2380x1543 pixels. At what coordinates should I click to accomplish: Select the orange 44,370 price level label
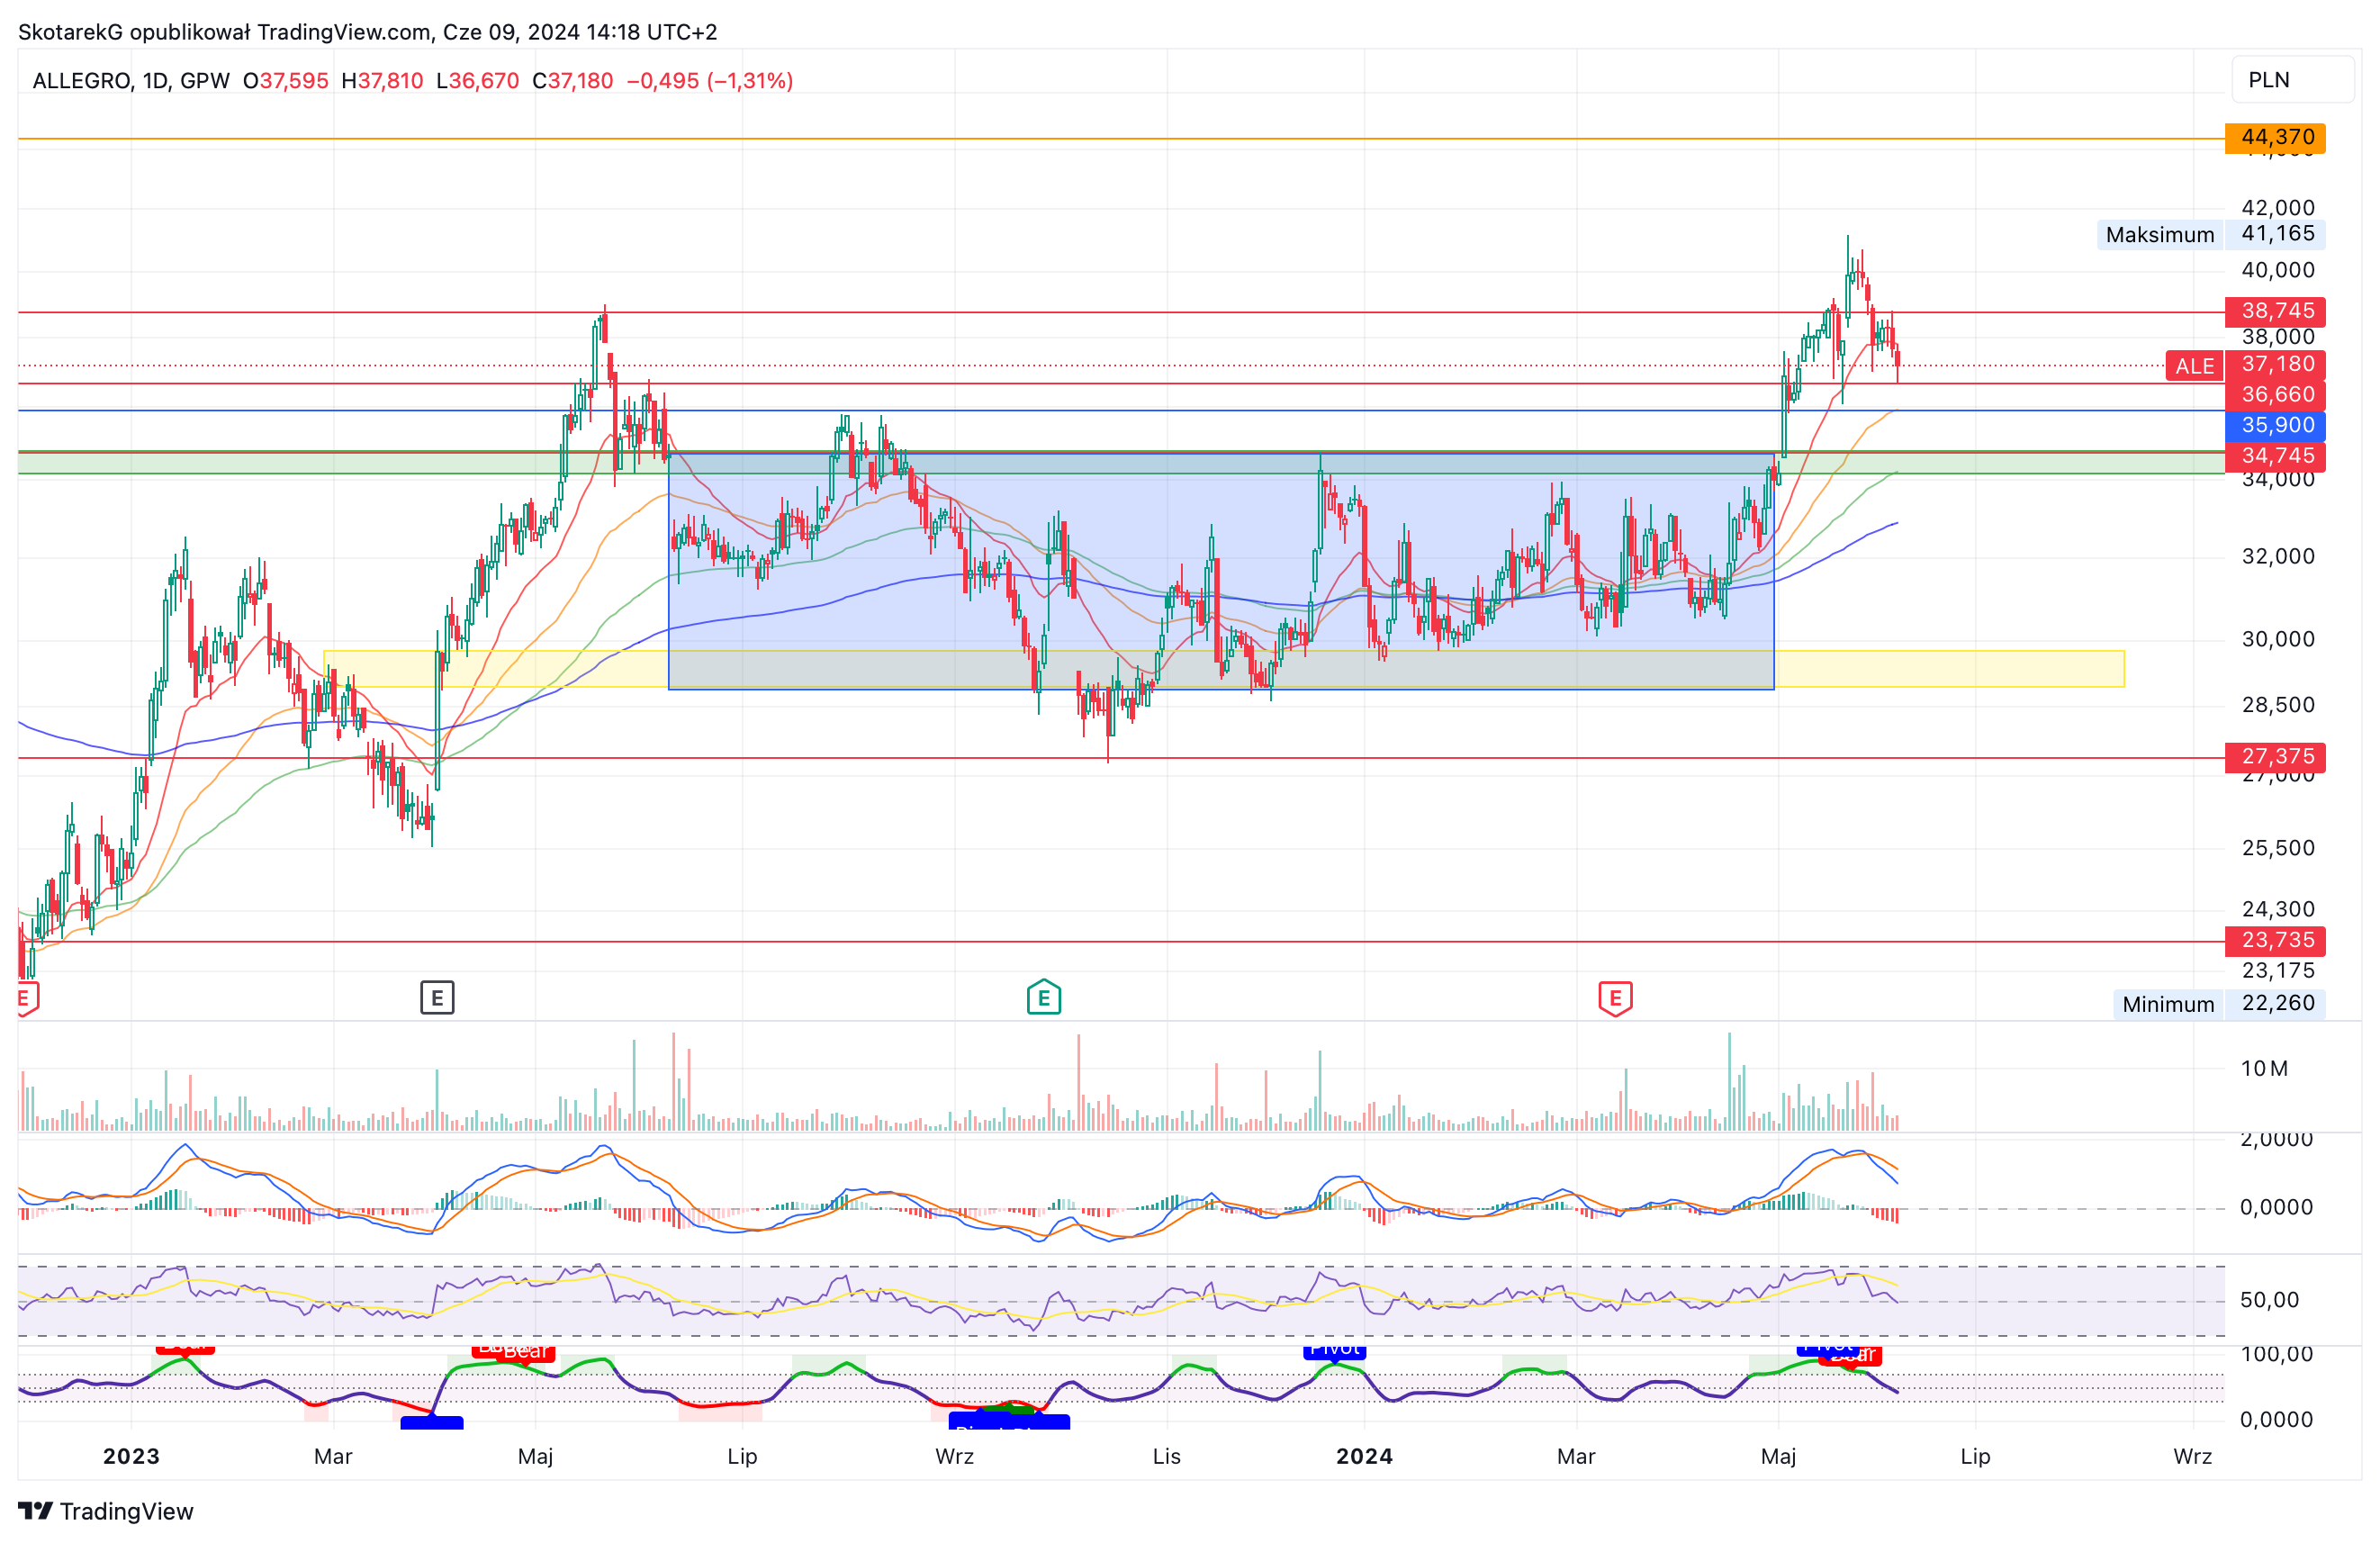coord(2275,138)
